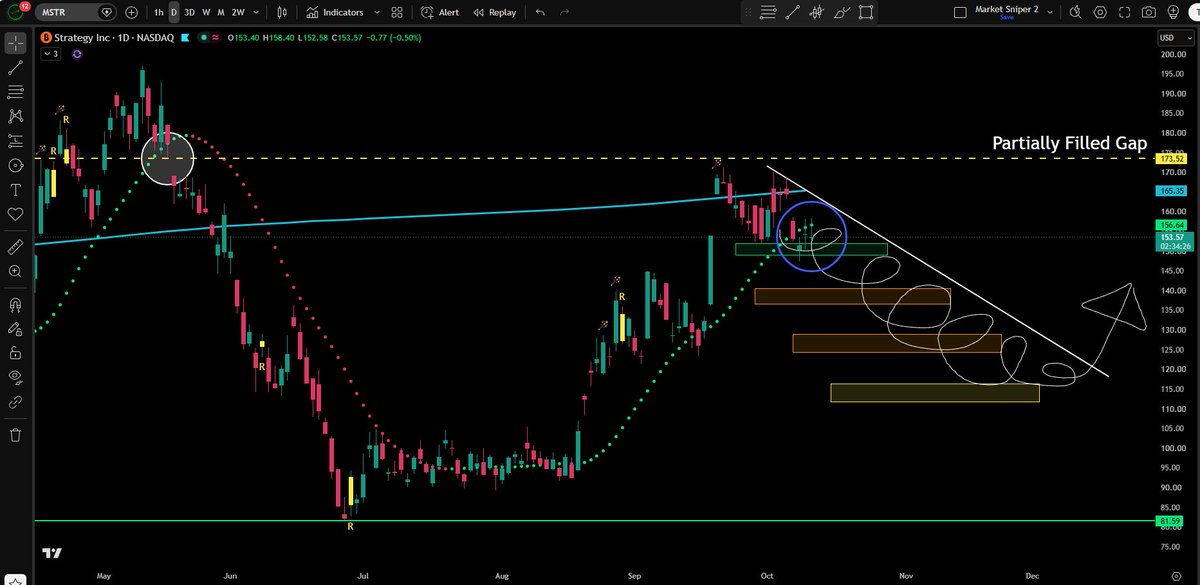The height and width of the screenshot is (585, 1200).
Task: Open the forecasting and measurement tools
Action: pos(16,141)
